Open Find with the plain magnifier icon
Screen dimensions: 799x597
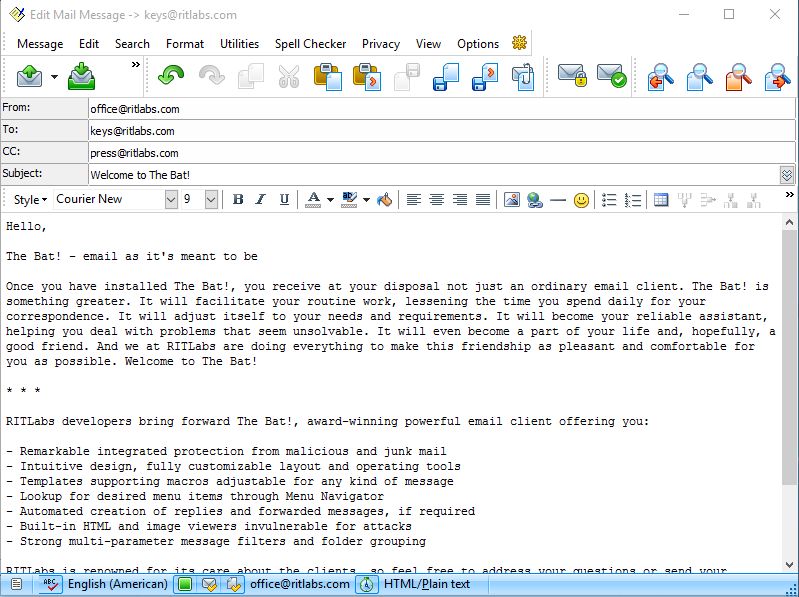coord(699,77)
